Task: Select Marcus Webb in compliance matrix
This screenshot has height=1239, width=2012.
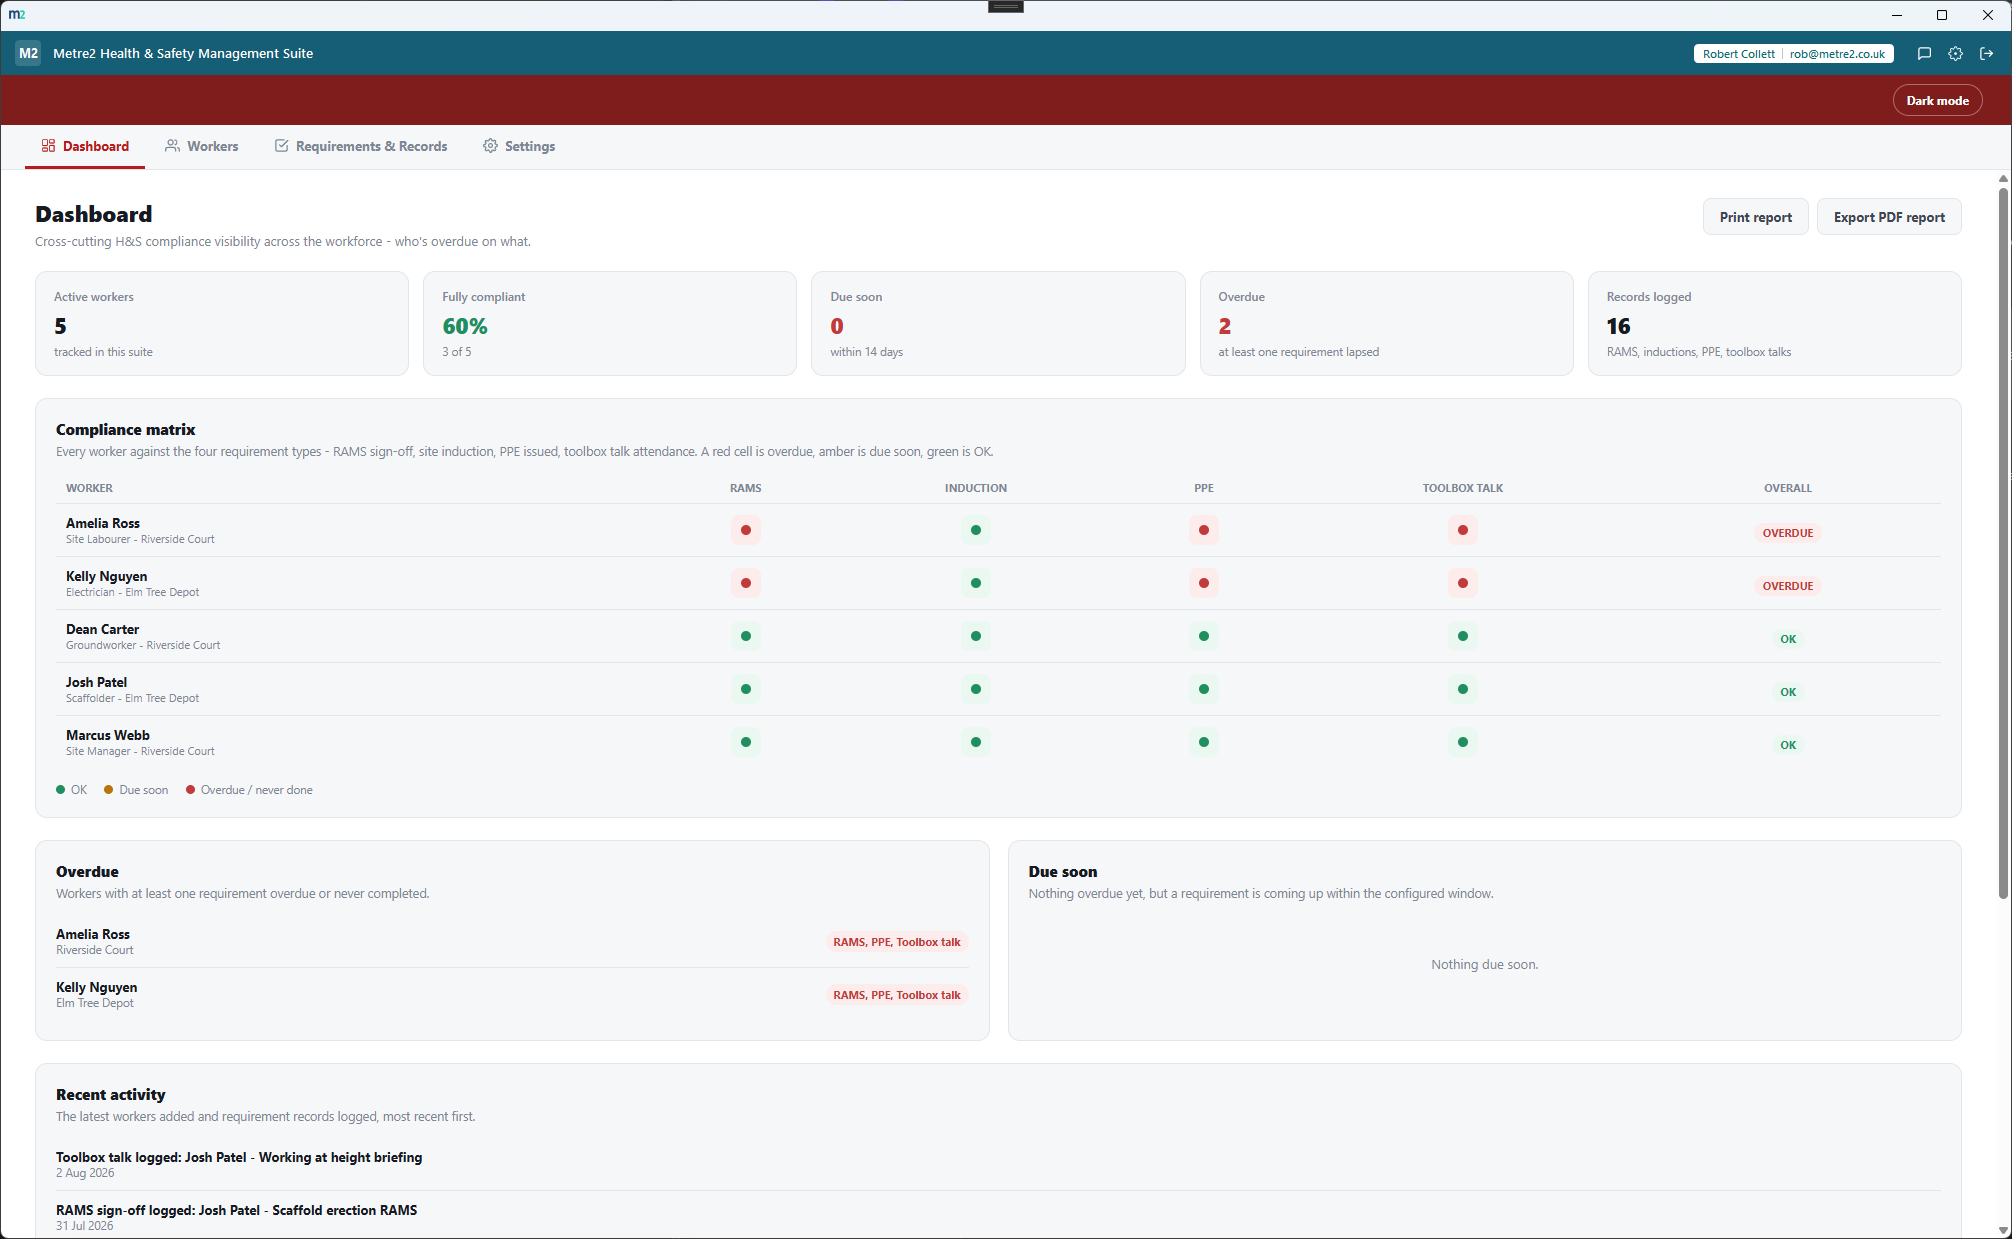Action: tap(998, 742)
